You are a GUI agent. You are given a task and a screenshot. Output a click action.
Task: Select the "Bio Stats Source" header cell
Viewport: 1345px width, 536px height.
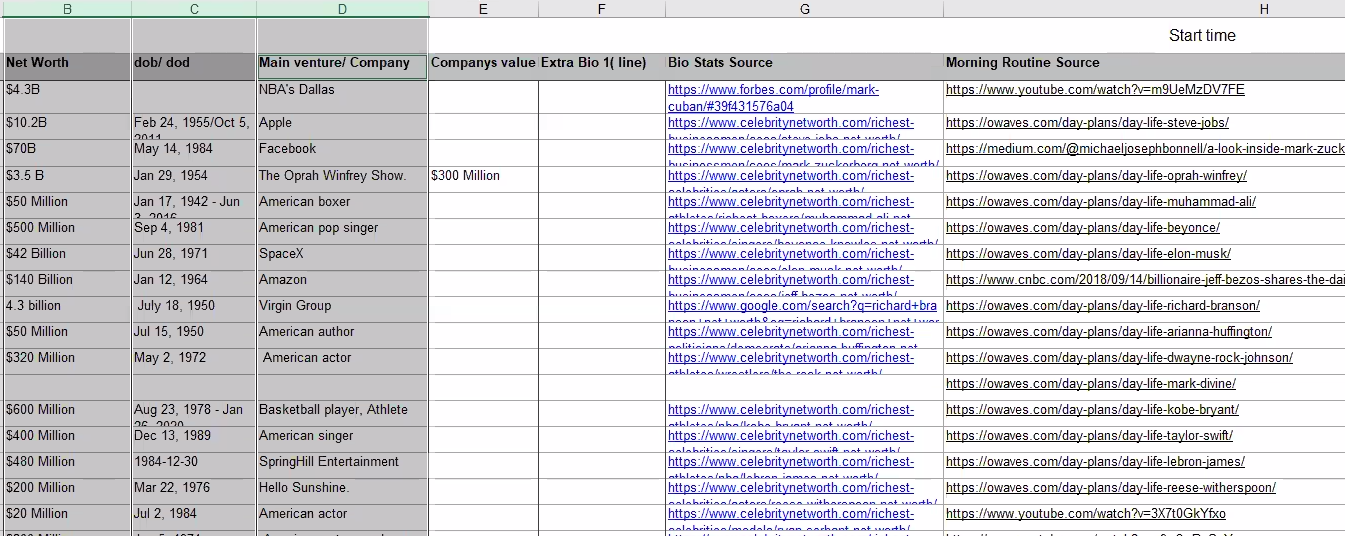[720, 63]
